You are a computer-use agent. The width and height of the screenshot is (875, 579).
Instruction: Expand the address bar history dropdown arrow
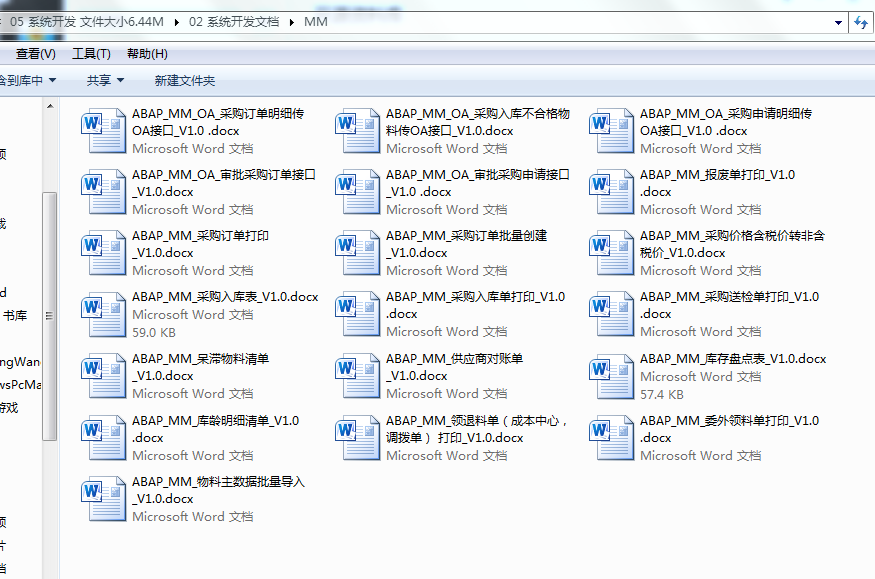tap(838, 22)
